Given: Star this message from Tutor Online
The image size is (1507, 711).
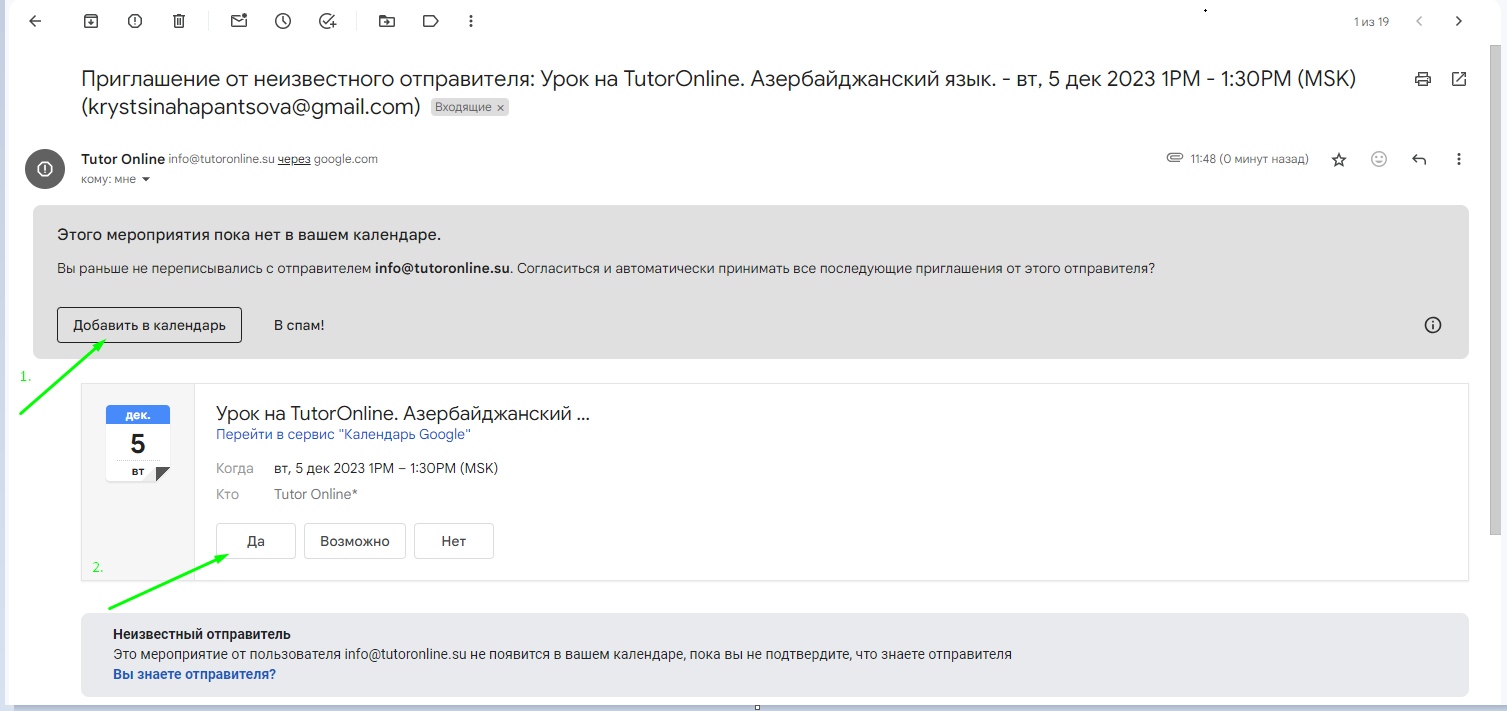Looking at the screenshot, I should click(1339, 159).
